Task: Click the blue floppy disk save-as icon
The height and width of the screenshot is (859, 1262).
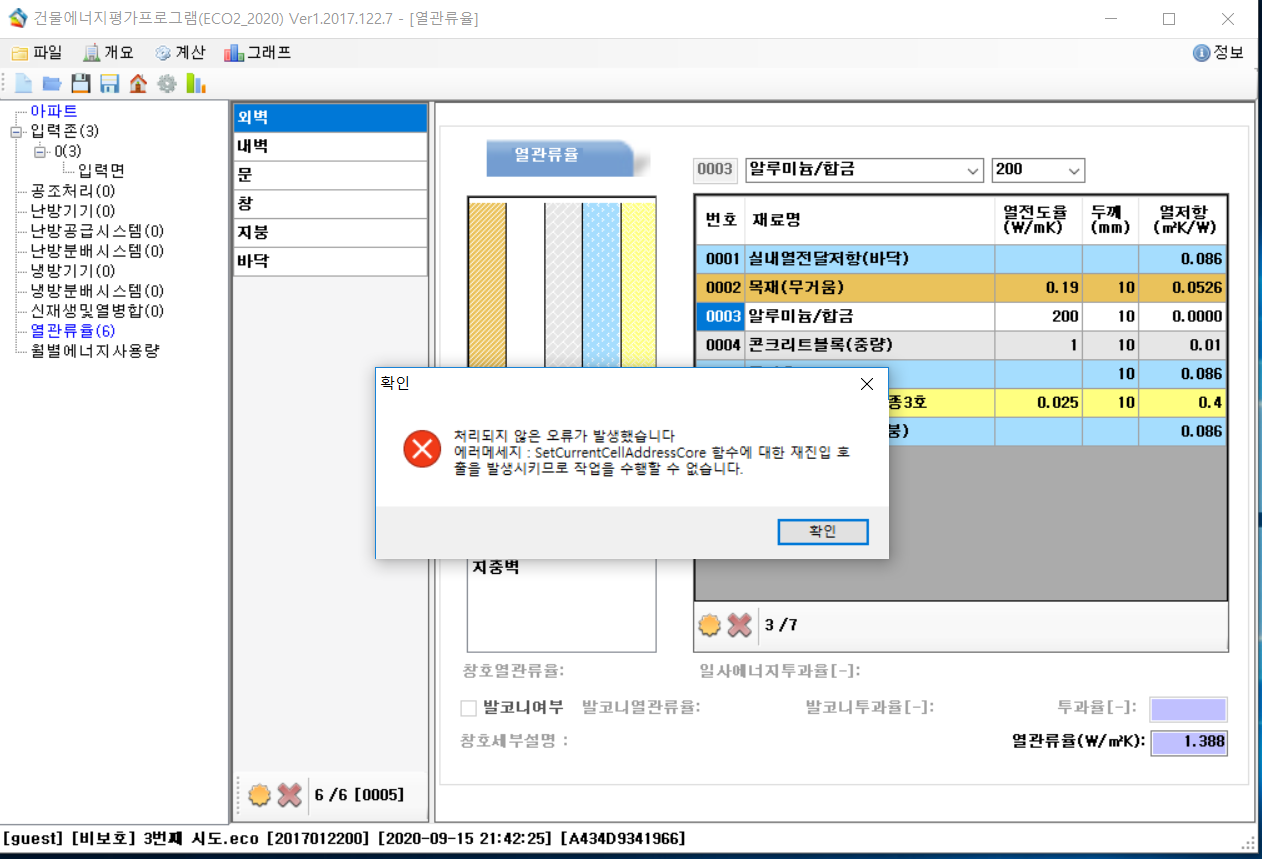Action: click(109, 84)
